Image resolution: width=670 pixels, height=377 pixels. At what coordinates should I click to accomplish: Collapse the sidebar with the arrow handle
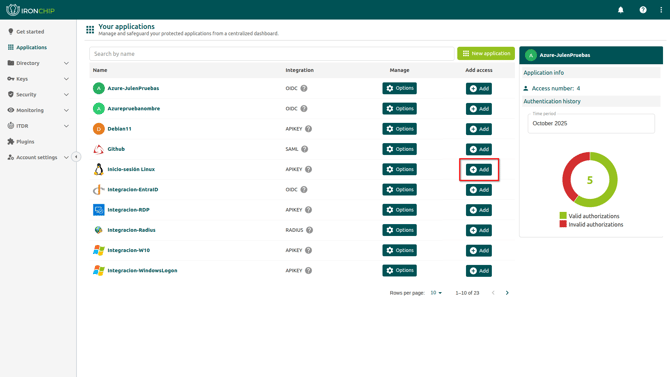pos(76,157)
